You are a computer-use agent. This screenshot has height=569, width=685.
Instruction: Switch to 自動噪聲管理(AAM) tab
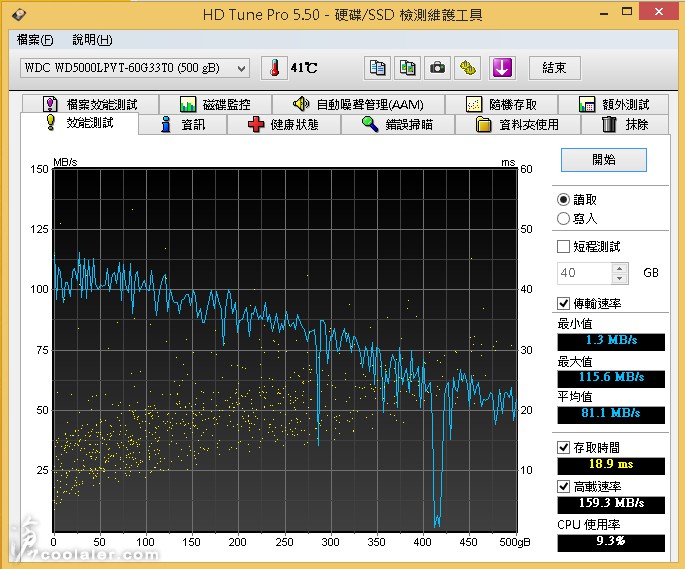[358, 104]
